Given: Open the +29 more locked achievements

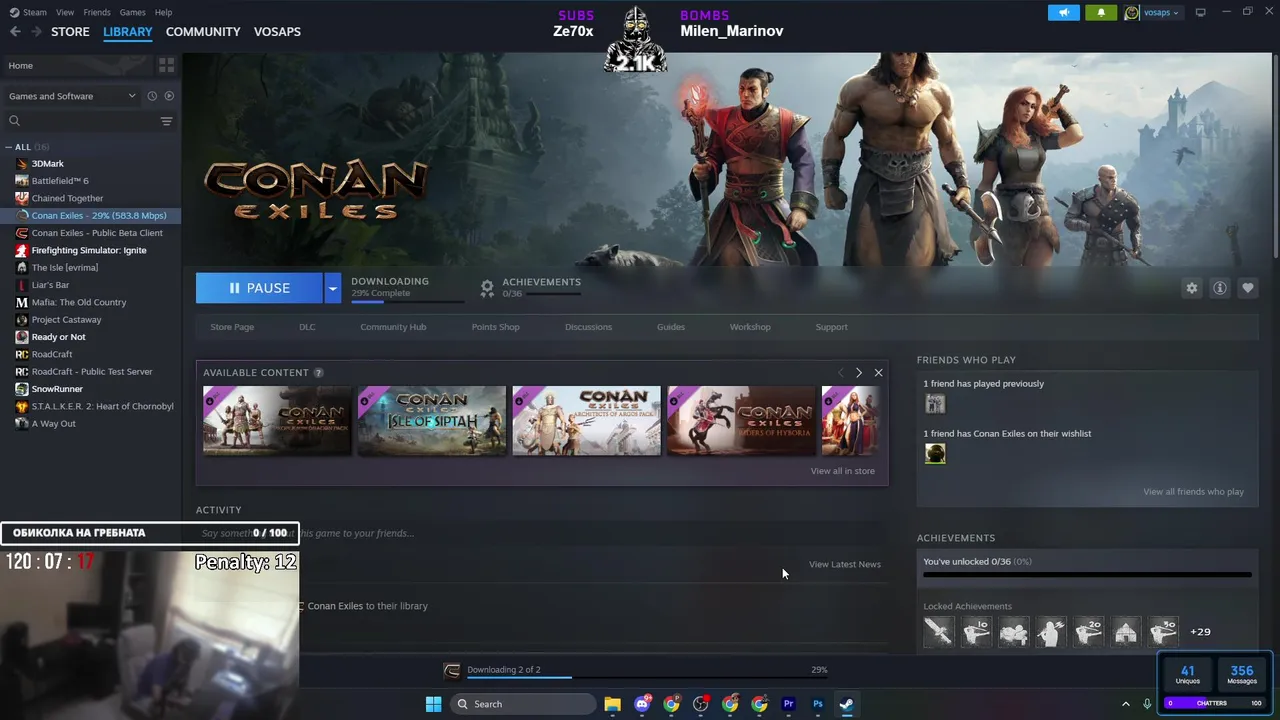Looking at the screenshot, I should tap(1200, 632).
